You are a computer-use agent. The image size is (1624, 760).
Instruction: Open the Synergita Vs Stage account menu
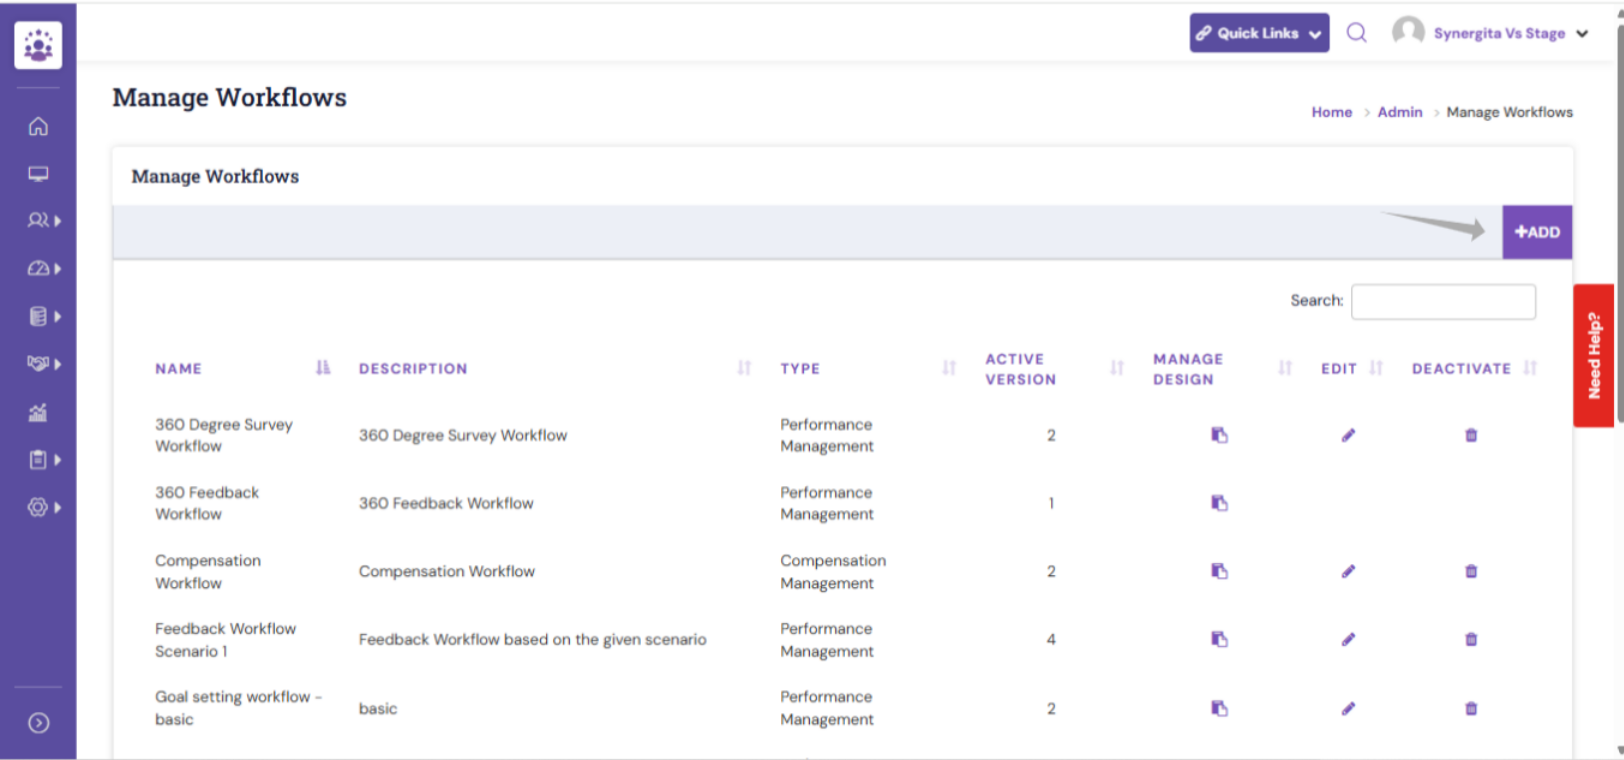(1510, 33)
